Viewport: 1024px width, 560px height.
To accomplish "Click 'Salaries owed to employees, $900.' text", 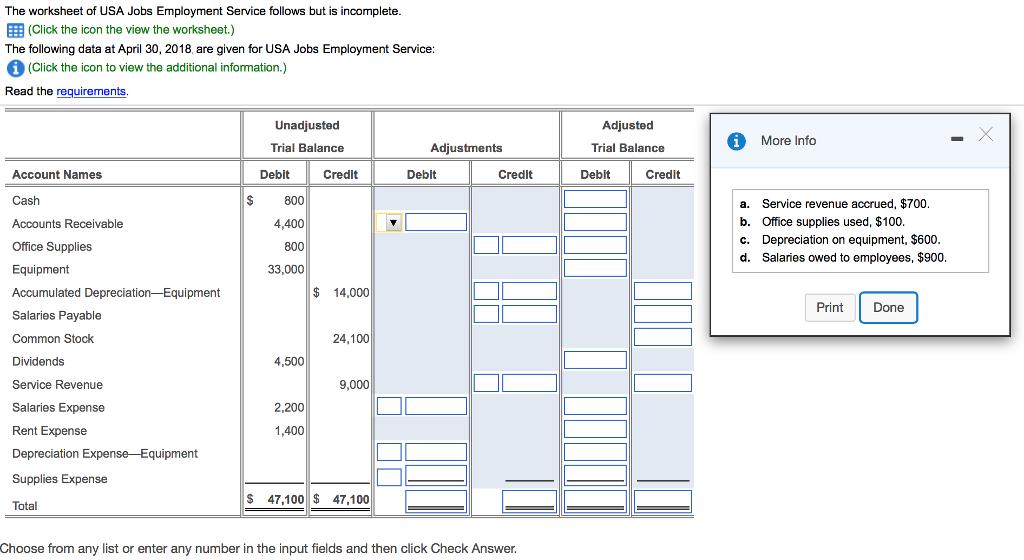I will coord(854,258).
